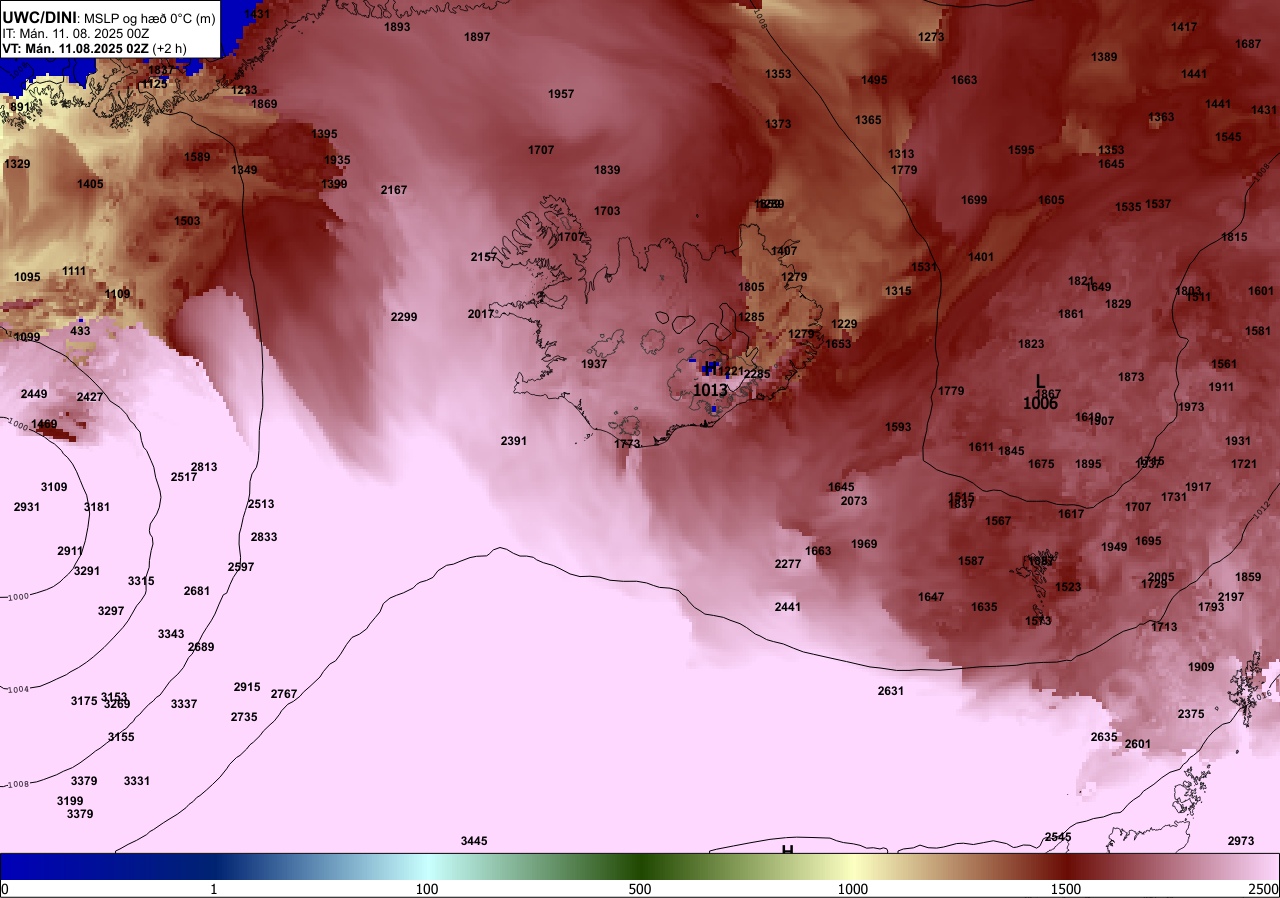Click the 2833 height value
1280x898 pixels.
[264, 537]
